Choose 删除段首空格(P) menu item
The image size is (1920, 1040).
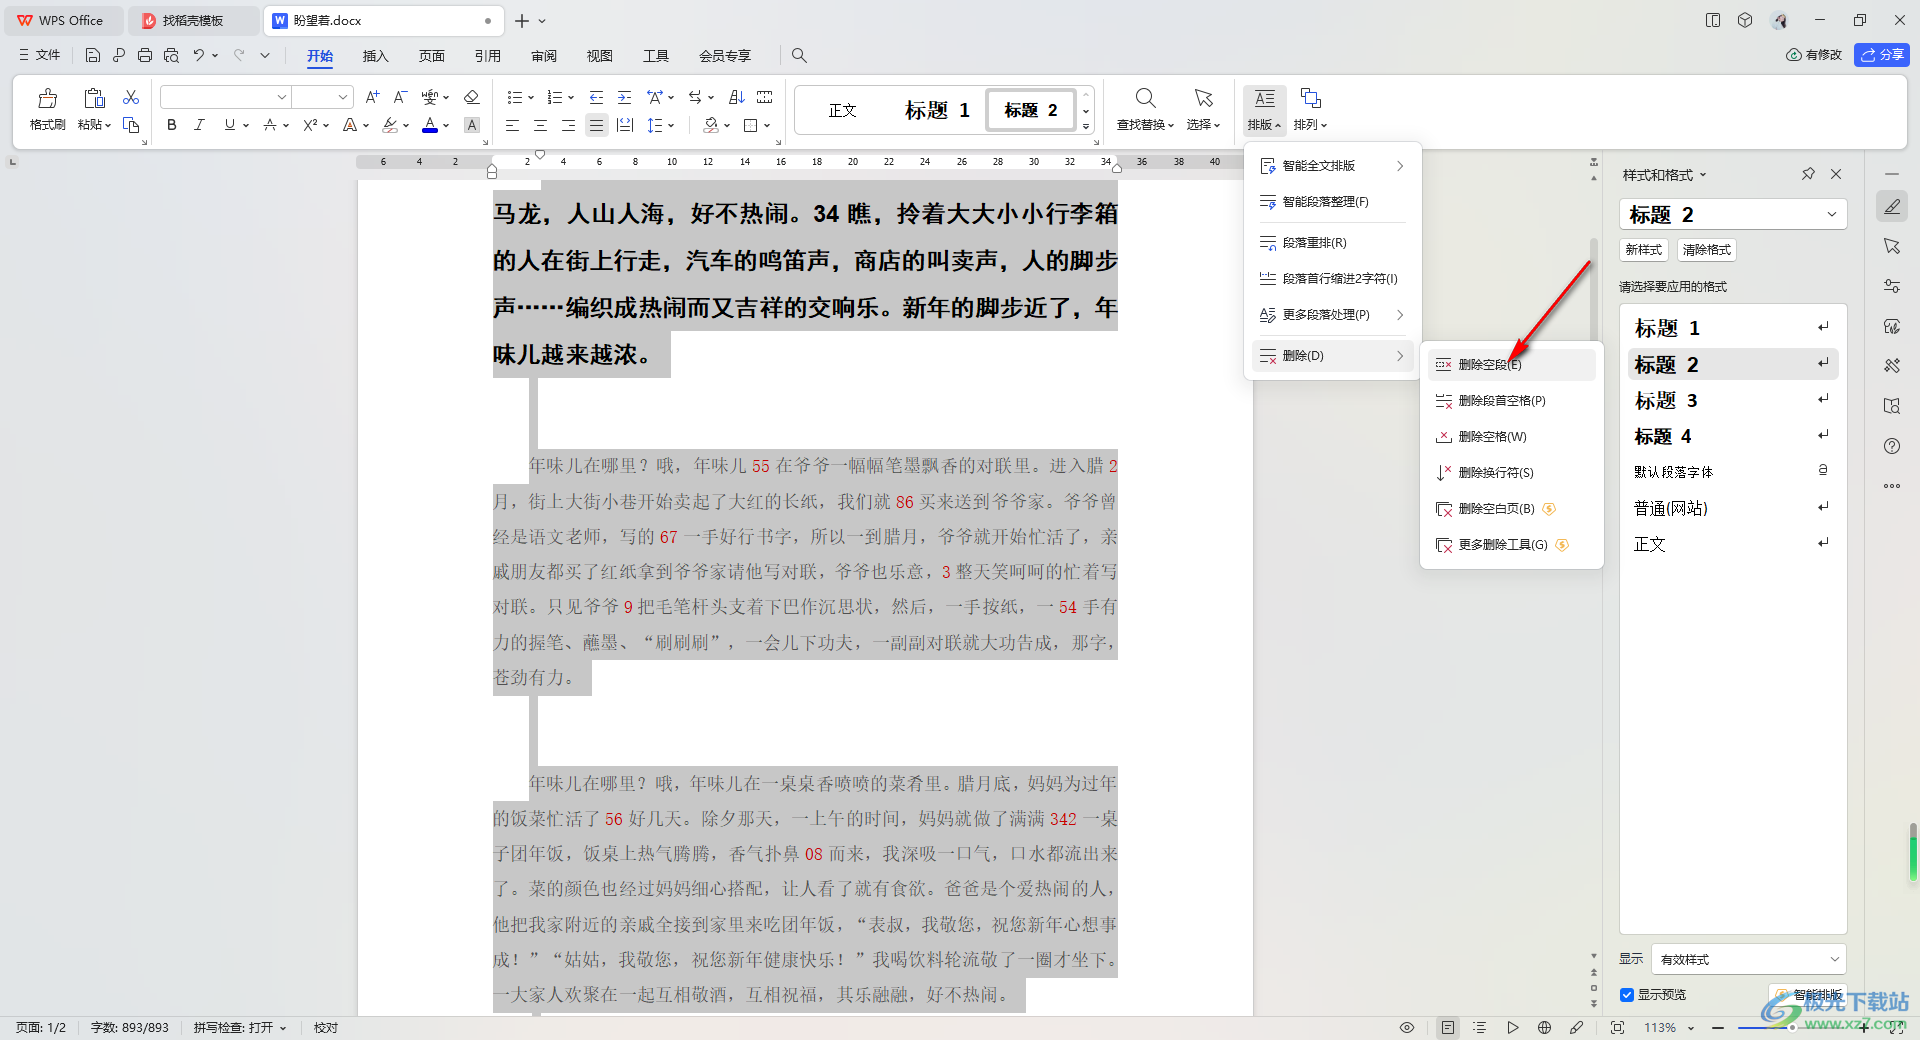(x=1511, y=401)
